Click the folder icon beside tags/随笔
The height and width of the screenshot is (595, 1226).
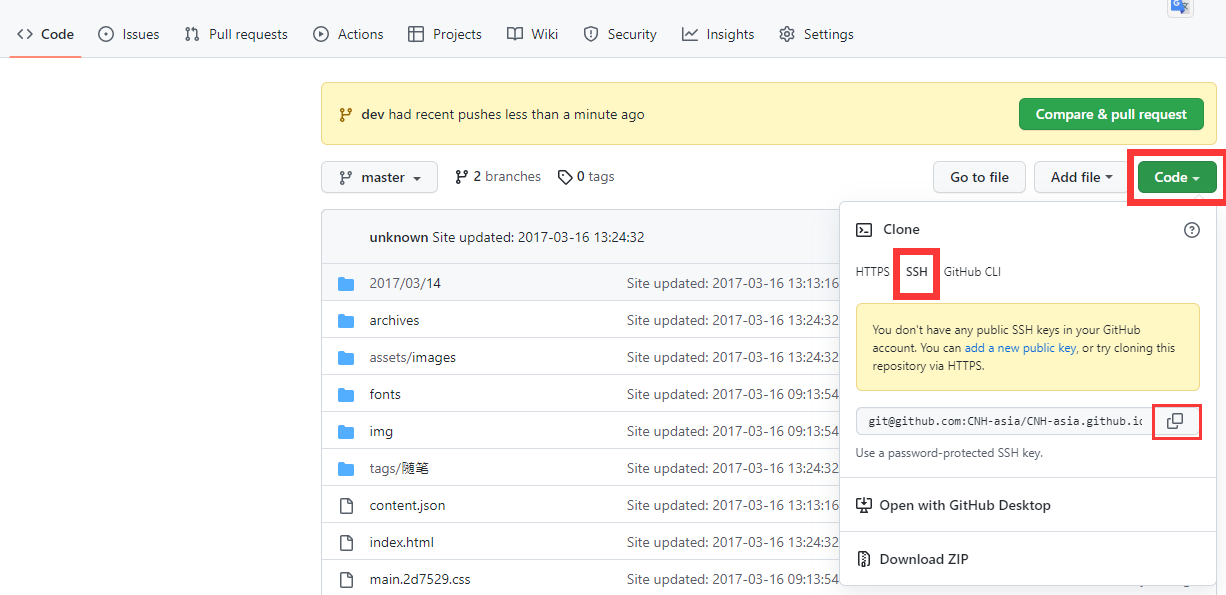346,469
